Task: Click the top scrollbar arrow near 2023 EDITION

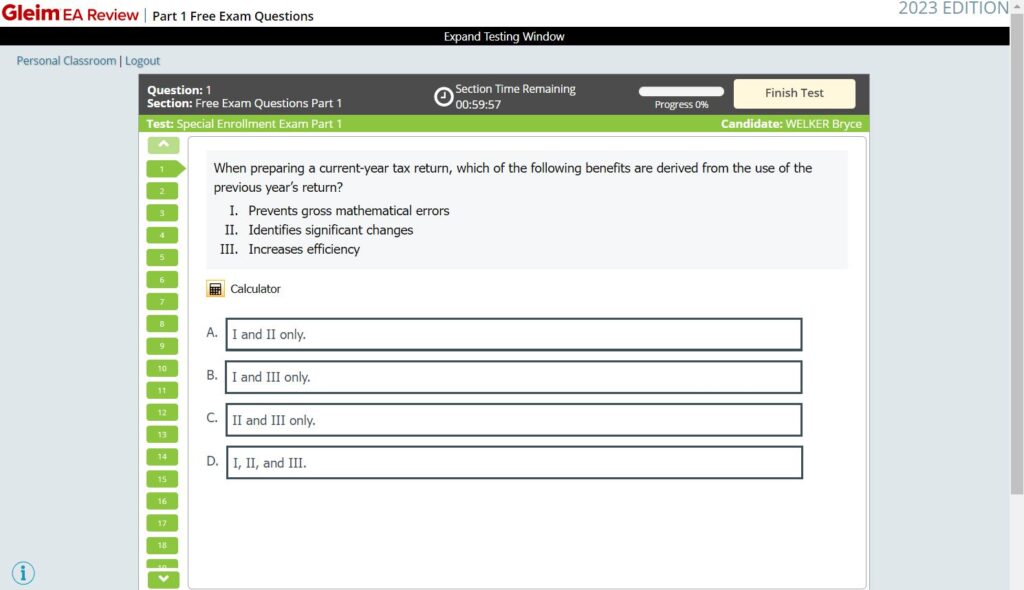Action: (1017, 6)
